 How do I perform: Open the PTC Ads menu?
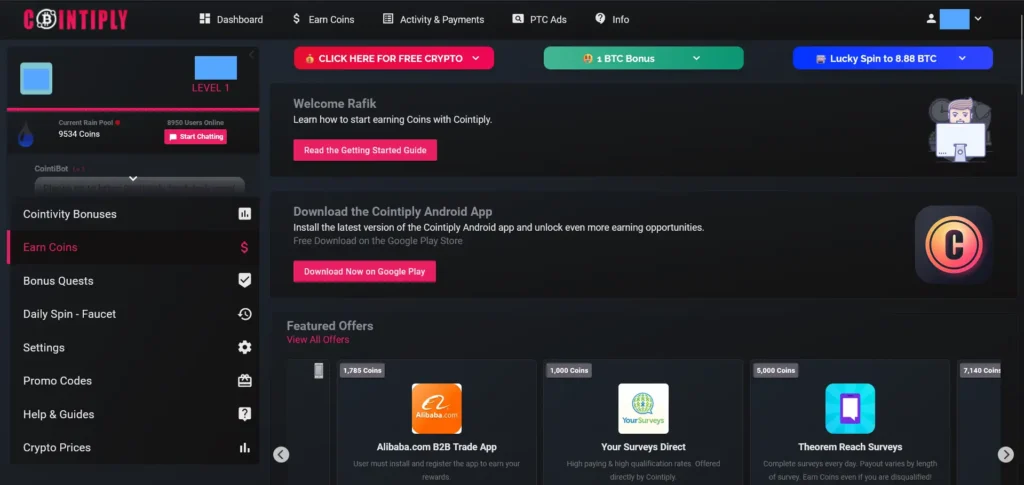[539, 19]
